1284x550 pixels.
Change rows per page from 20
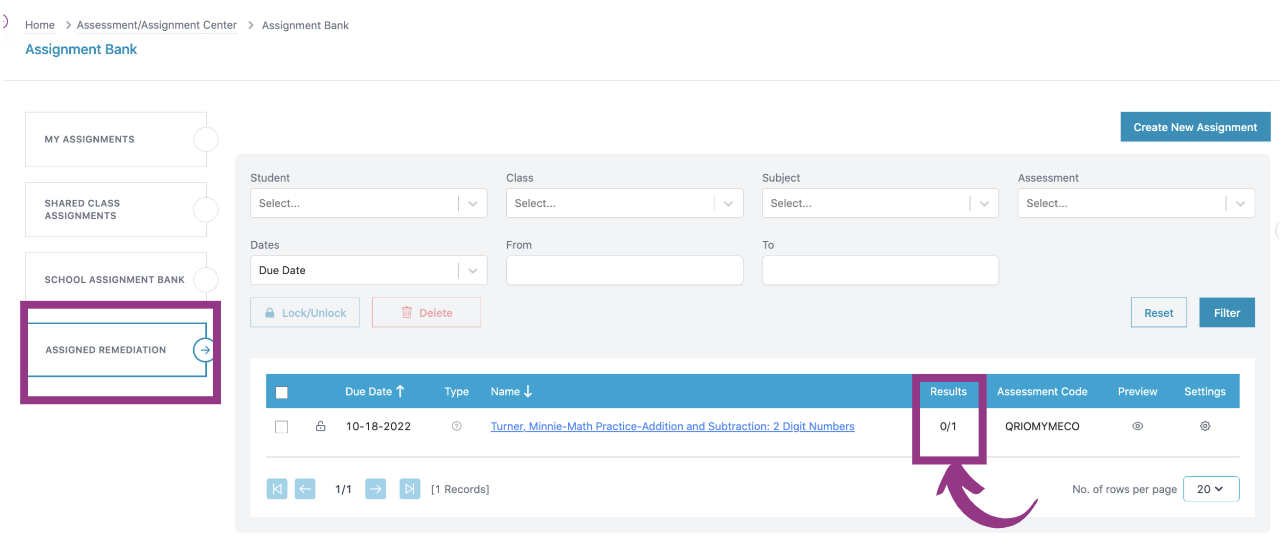[x=1211, y=489]
